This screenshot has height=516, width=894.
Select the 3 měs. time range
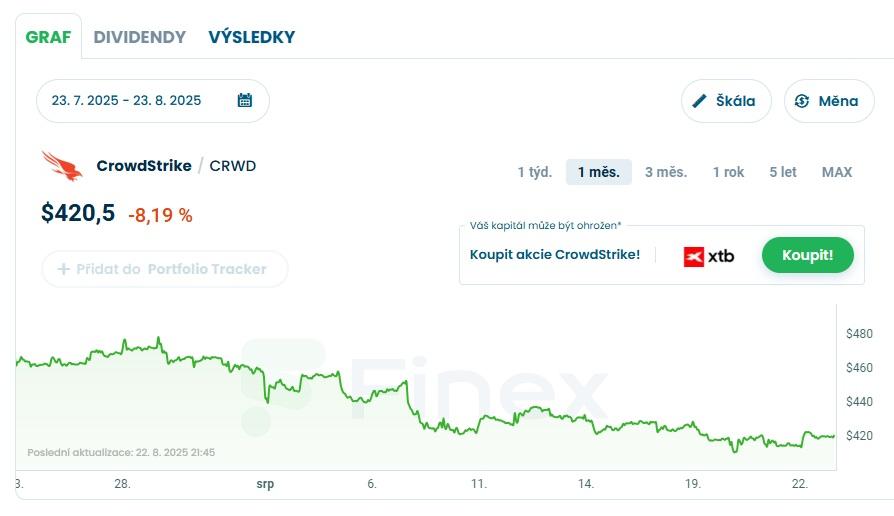click(666, 172)
